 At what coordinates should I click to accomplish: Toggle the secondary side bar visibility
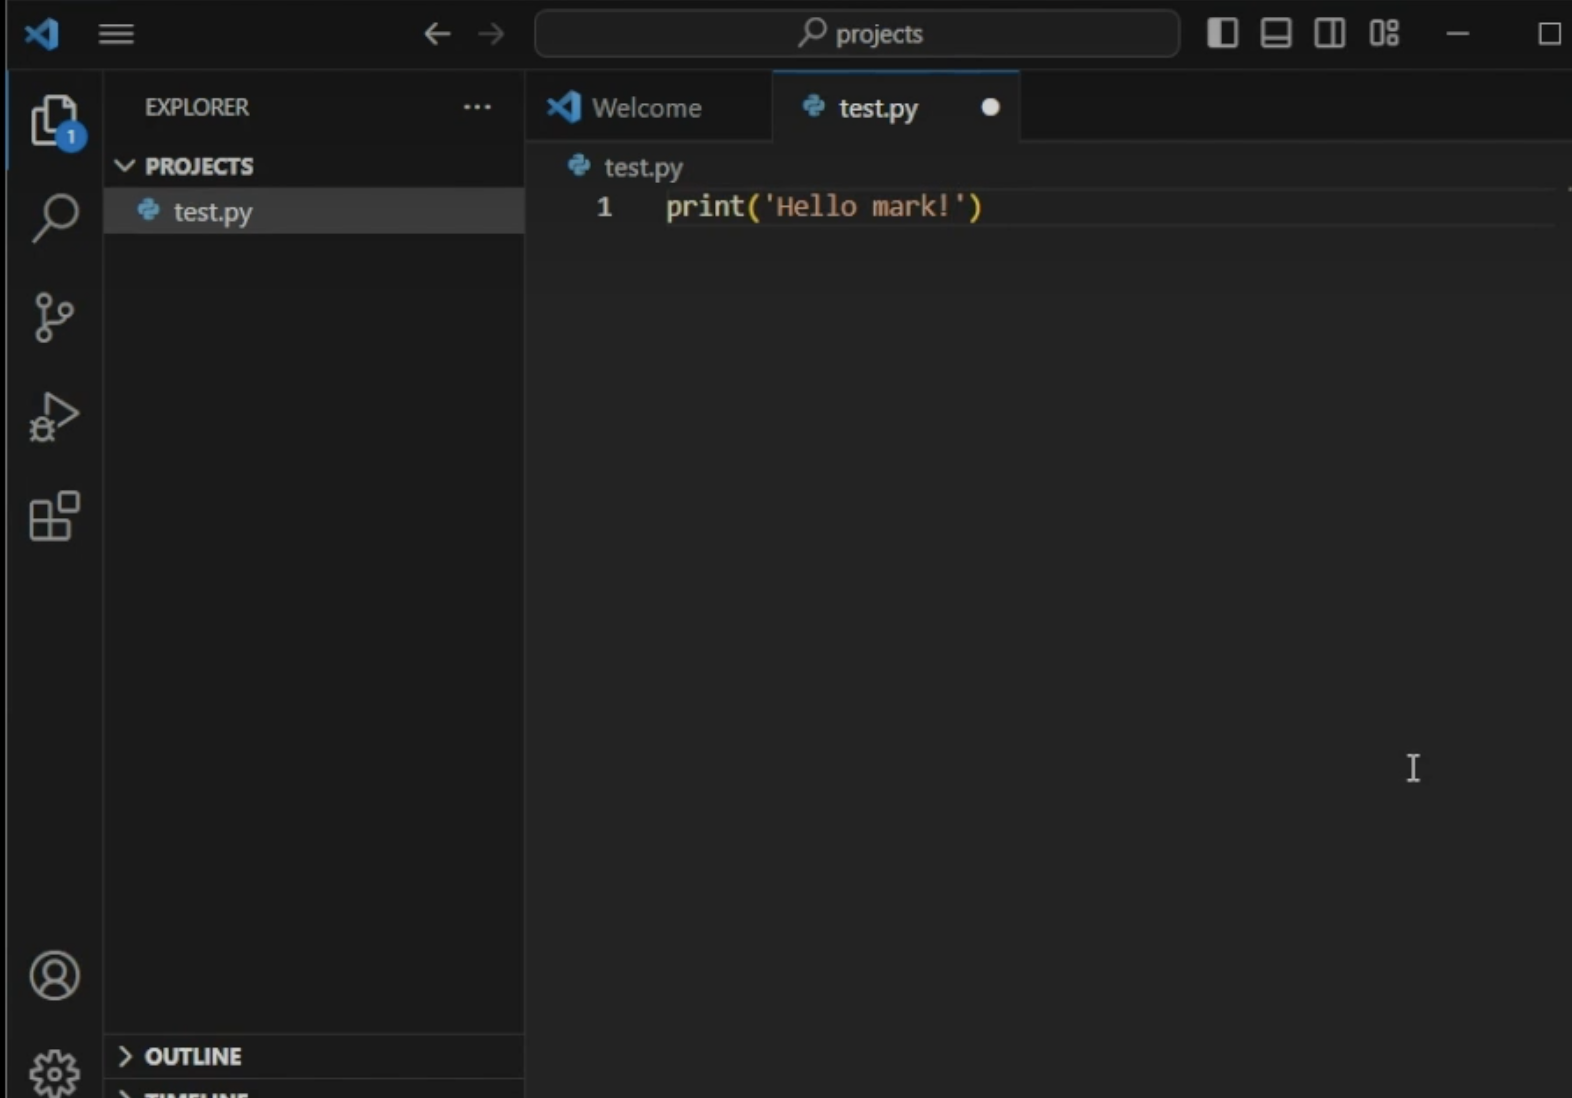(x=1330, y=34)
